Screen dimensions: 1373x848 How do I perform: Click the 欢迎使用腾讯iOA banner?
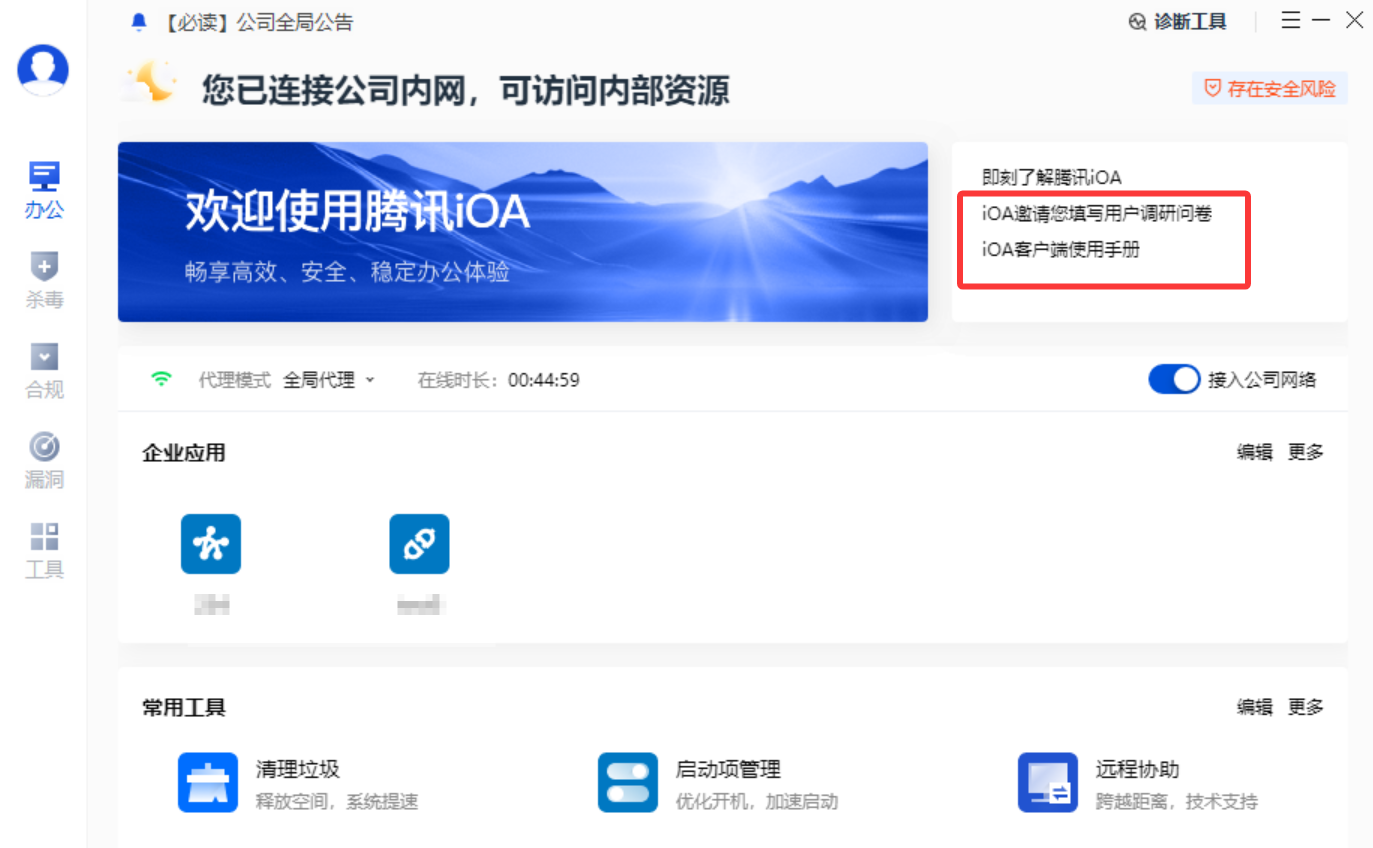click(x=523, y=232)
